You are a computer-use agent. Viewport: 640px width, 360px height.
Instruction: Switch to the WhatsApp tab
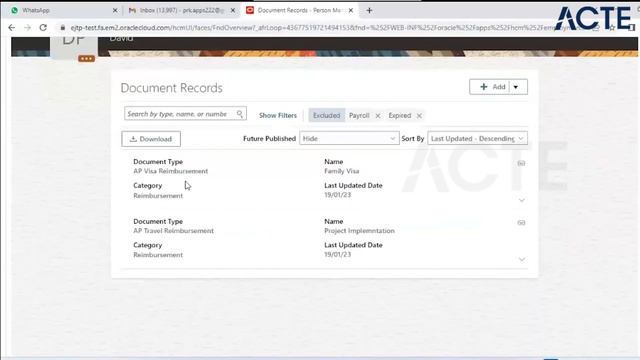click(61, 11)
